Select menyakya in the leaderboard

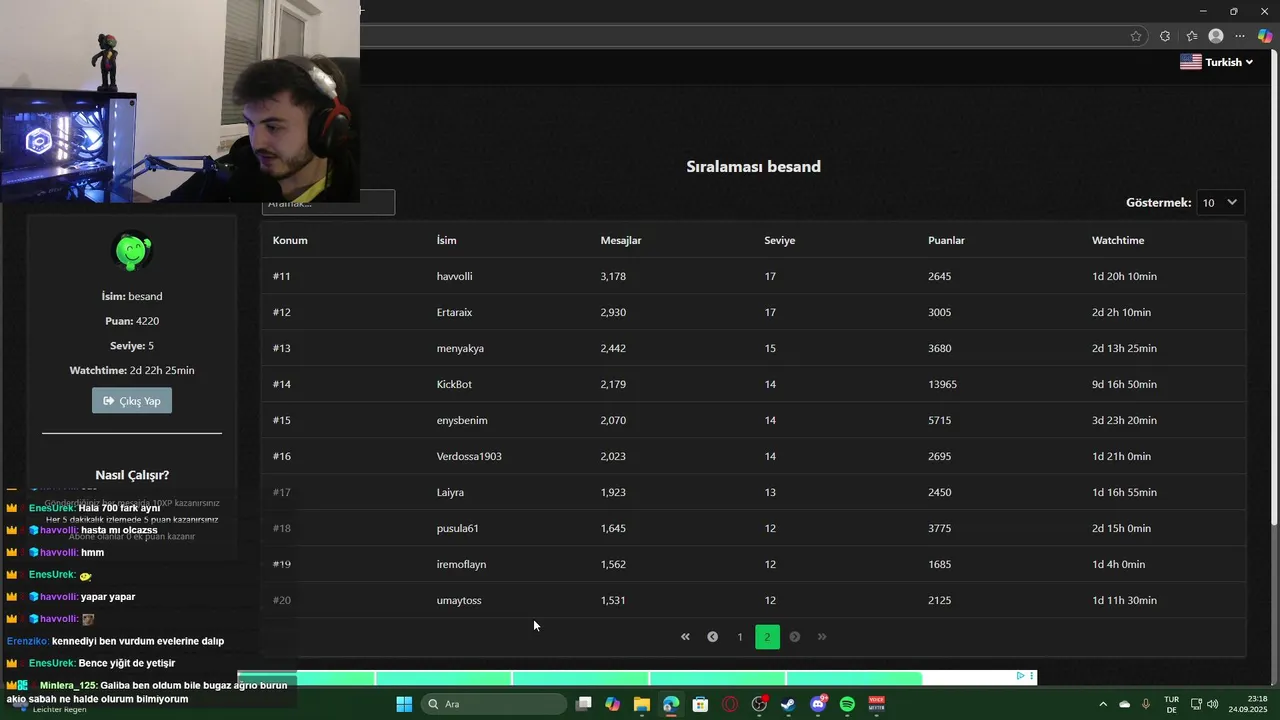[x=460, y=348]
